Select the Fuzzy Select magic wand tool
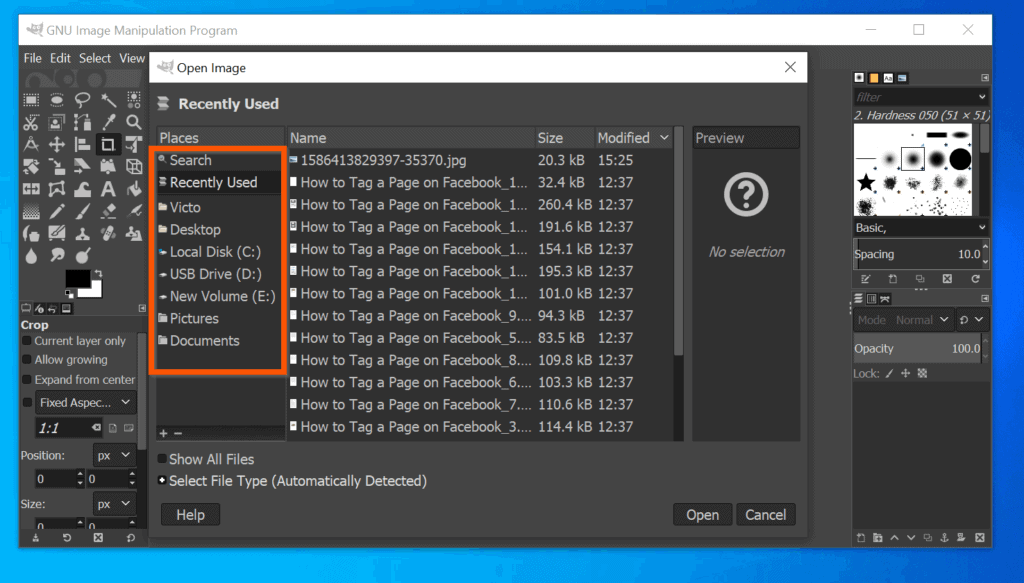 click(108, 100)
